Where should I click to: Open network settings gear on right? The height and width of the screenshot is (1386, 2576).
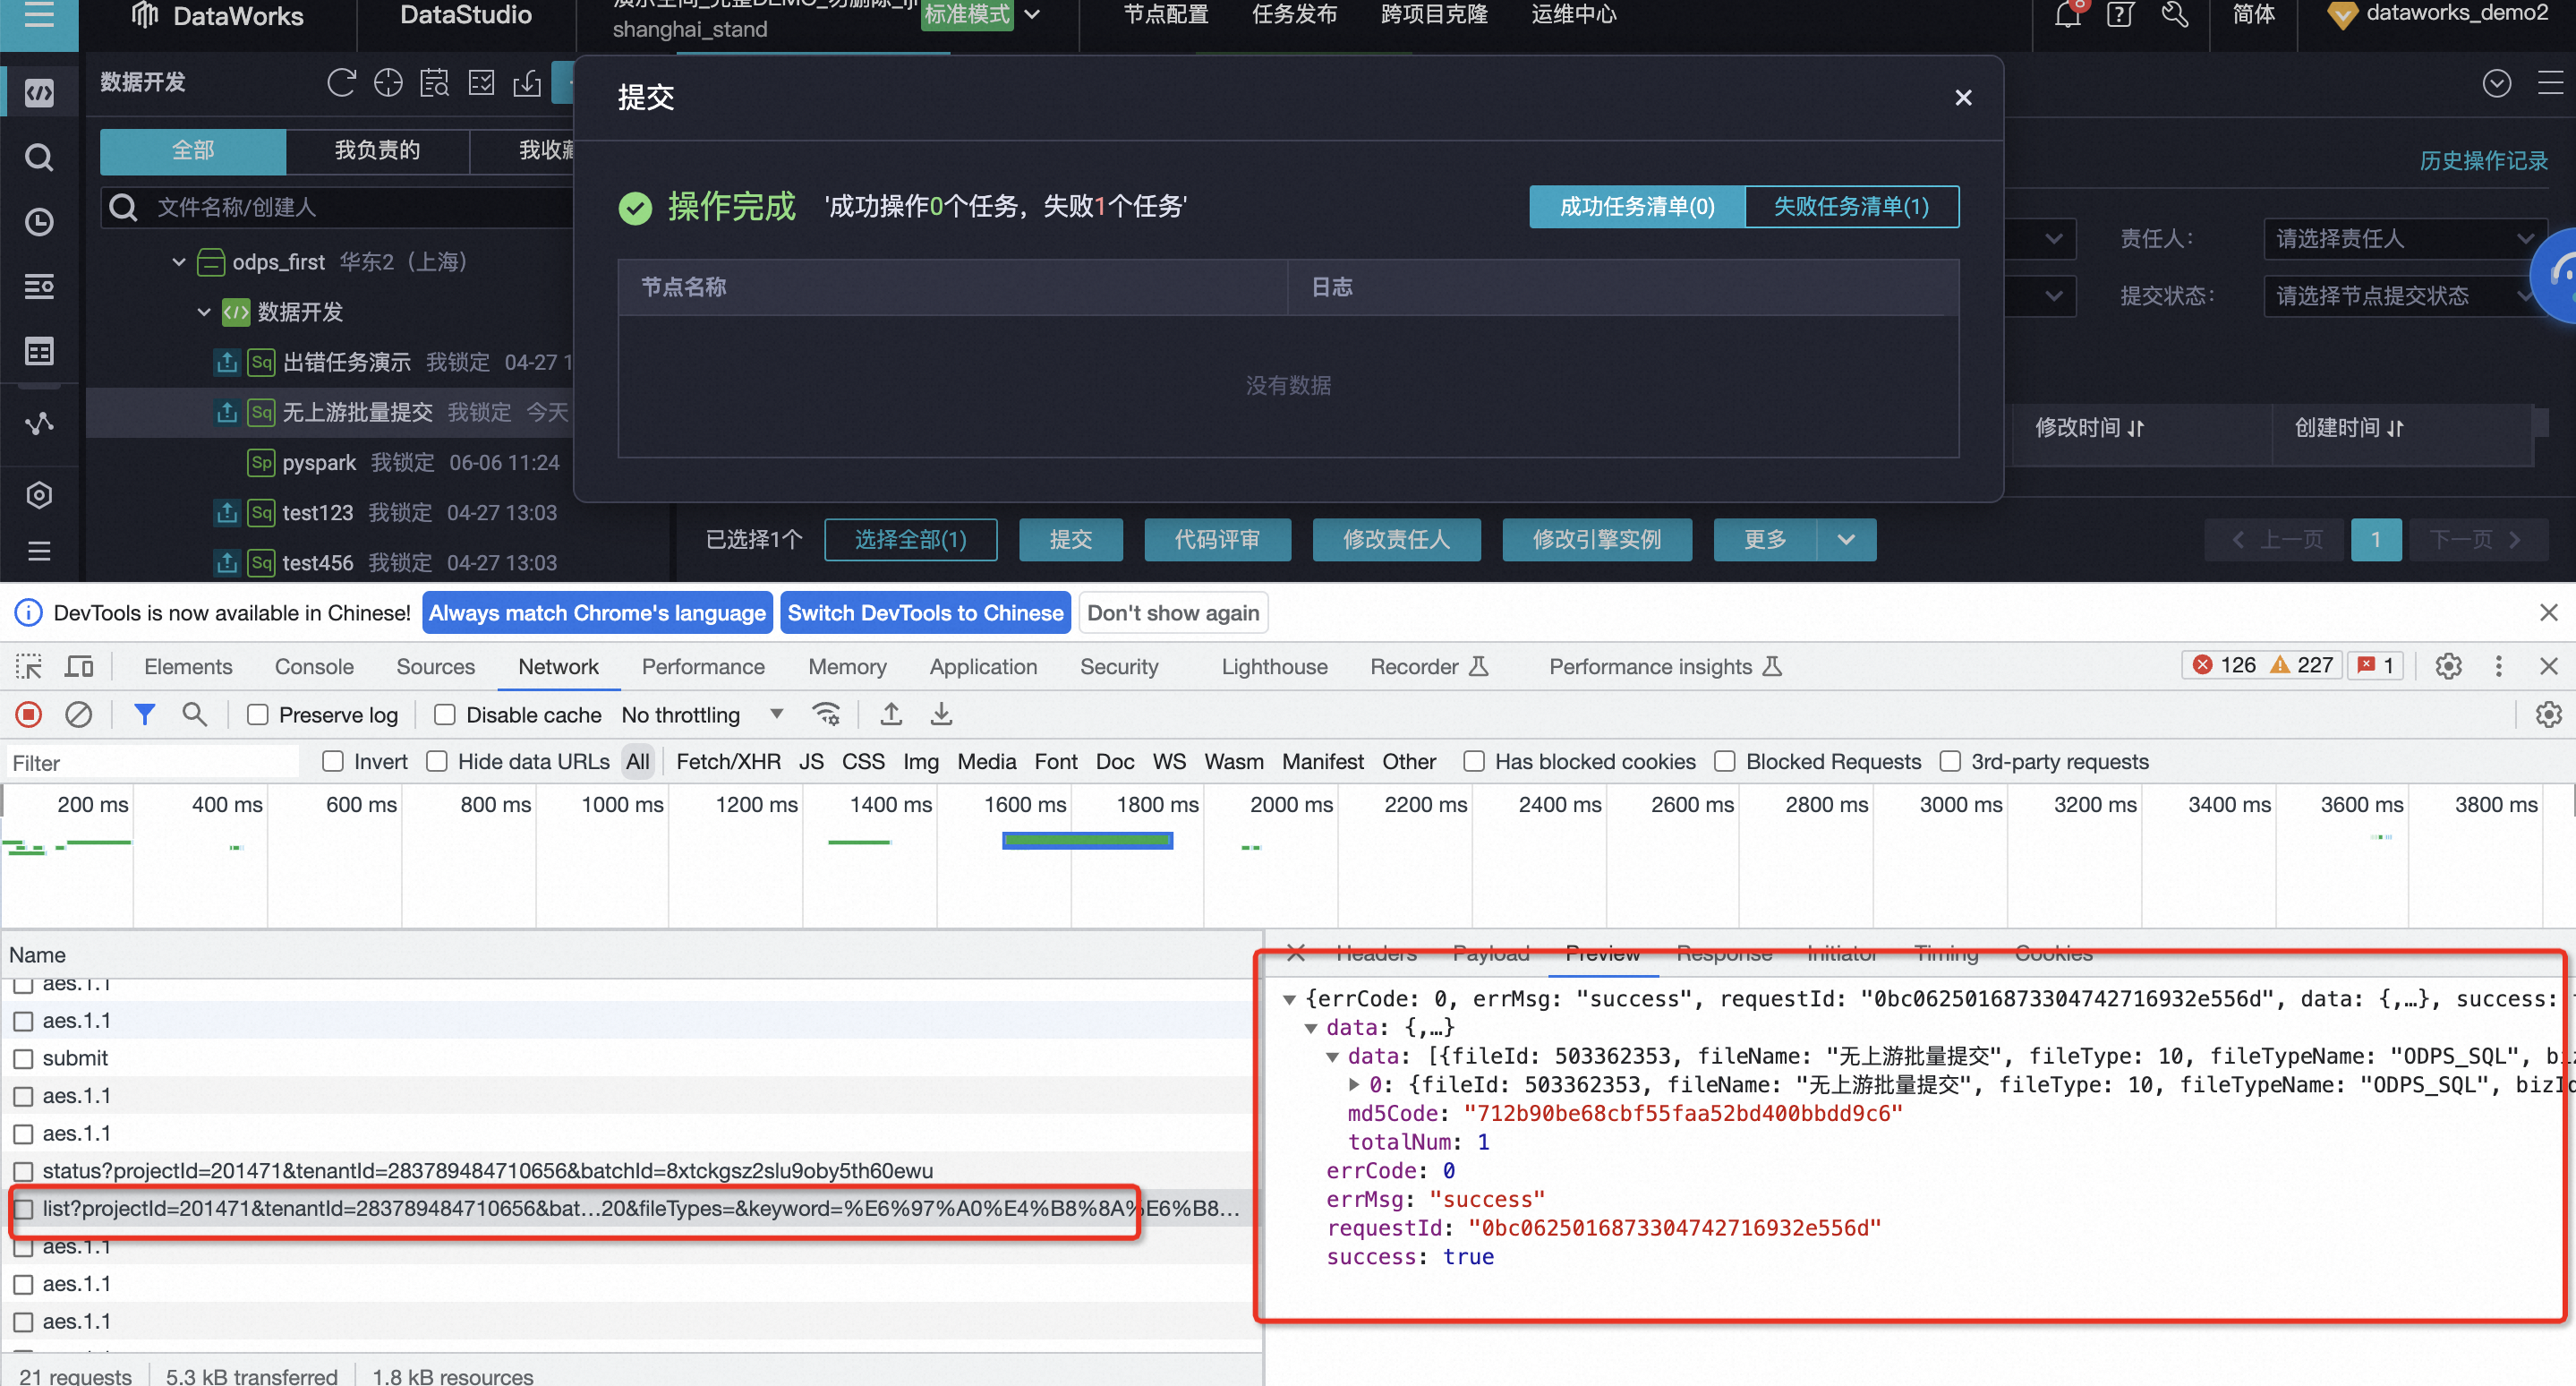2548,714
